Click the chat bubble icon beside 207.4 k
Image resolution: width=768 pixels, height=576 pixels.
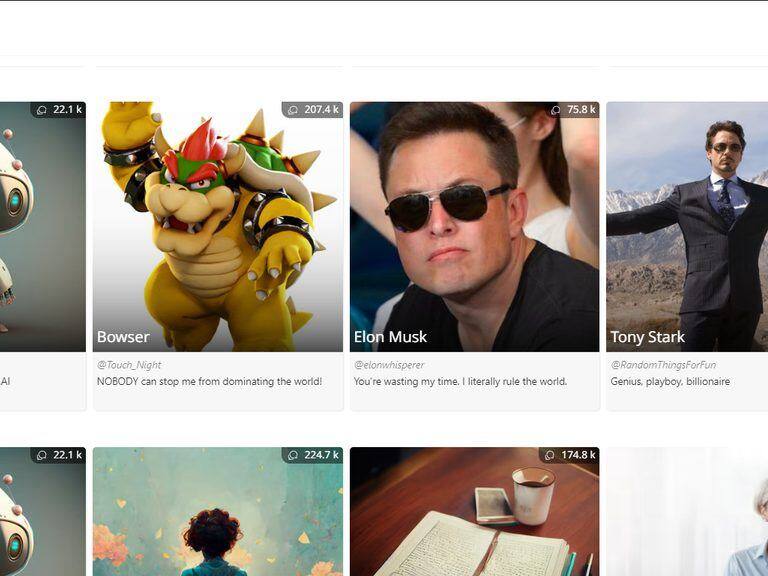293,110
